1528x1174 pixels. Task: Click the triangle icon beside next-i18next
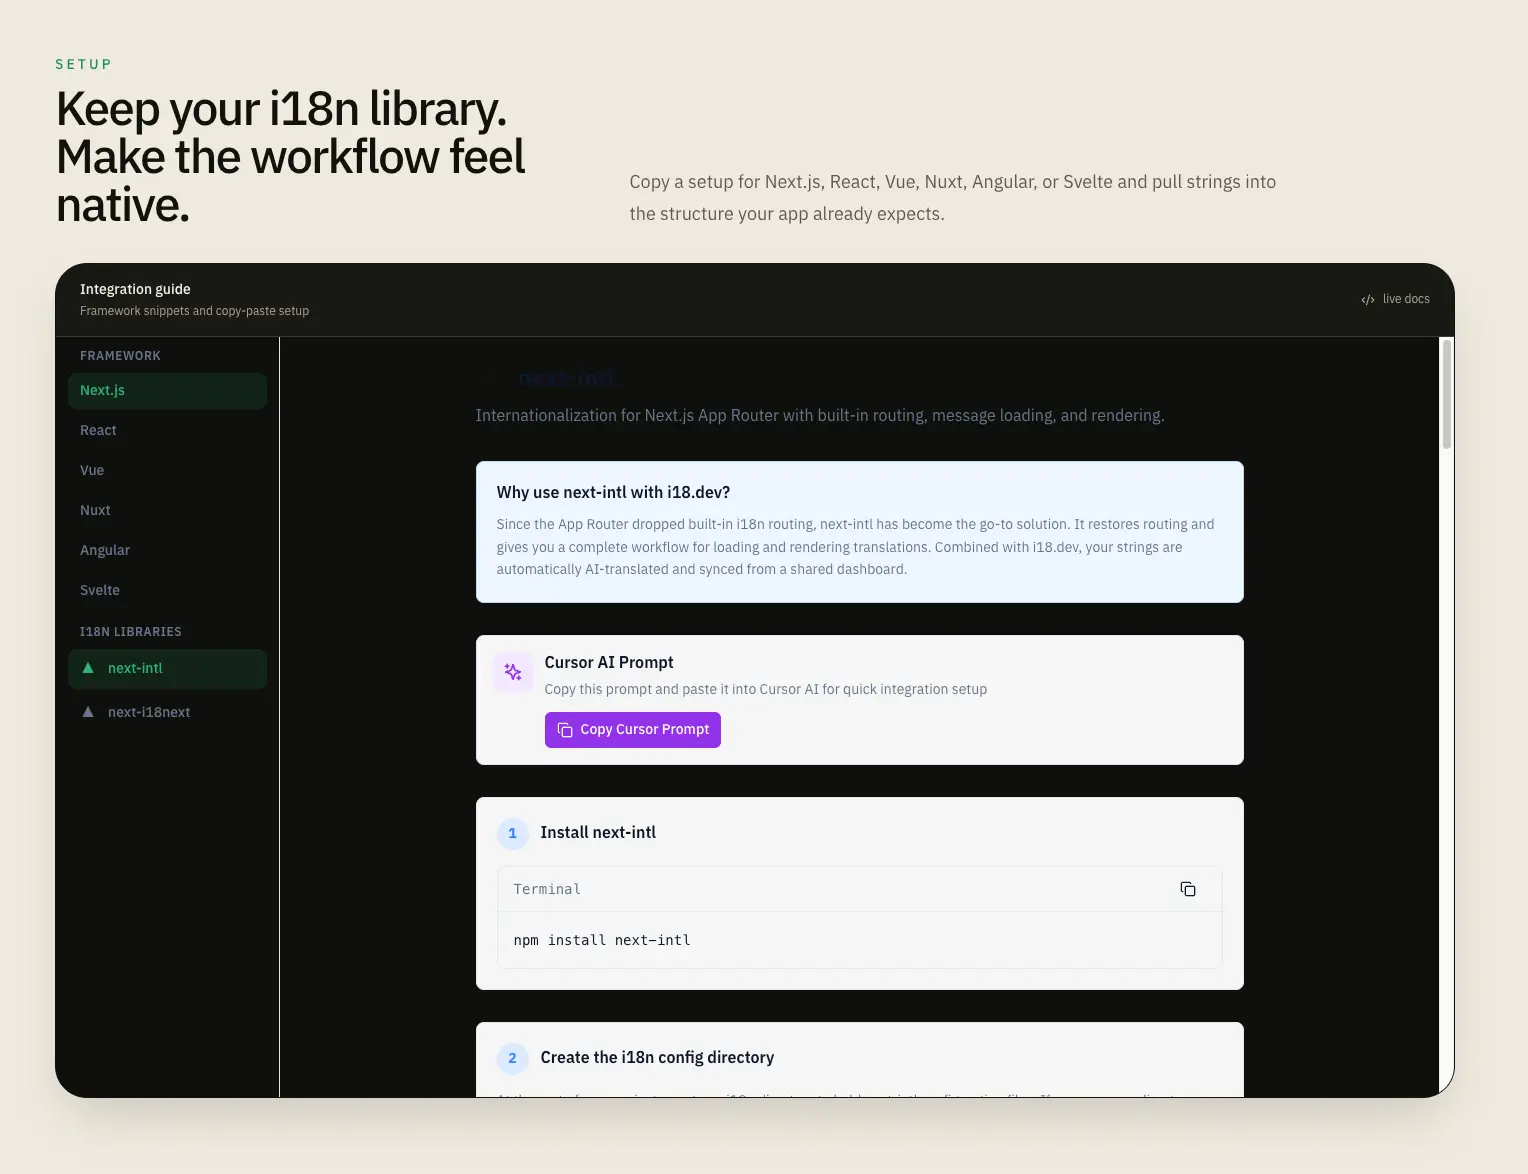pos(88,712)
